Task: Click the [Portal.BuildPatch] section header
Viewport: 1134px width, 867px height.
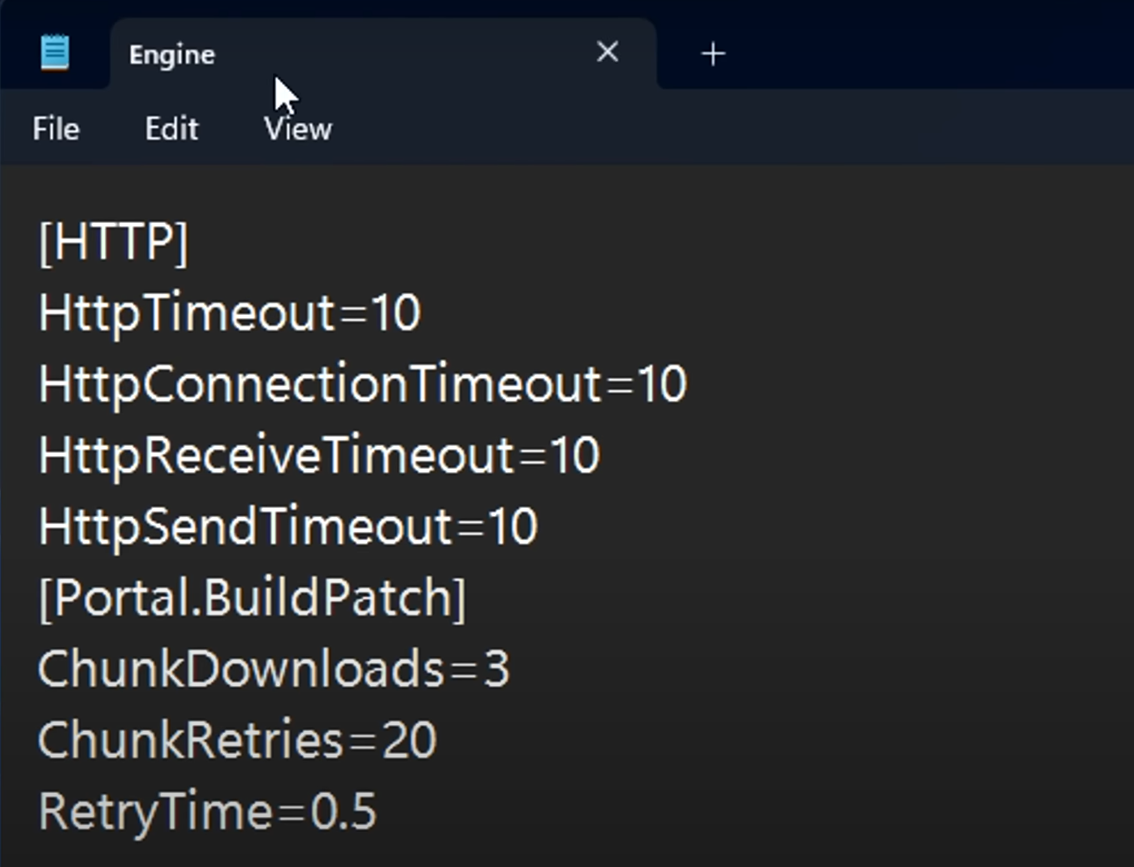Action: click(252, 598)
